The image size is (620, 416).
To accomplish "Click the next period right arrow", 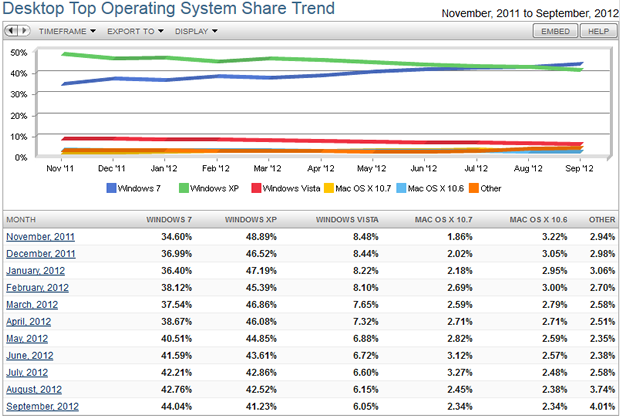I will point(24,31).
